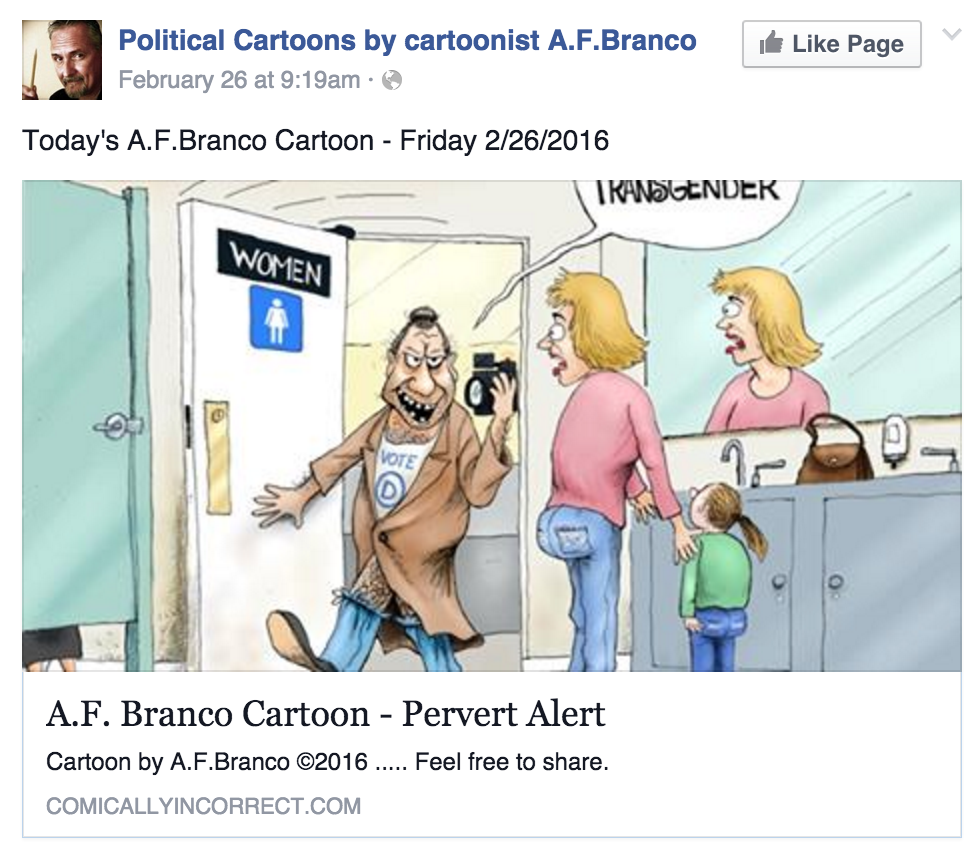Click the Like Page button border area
Screen dimensions: 980x858
coord(831,44)
